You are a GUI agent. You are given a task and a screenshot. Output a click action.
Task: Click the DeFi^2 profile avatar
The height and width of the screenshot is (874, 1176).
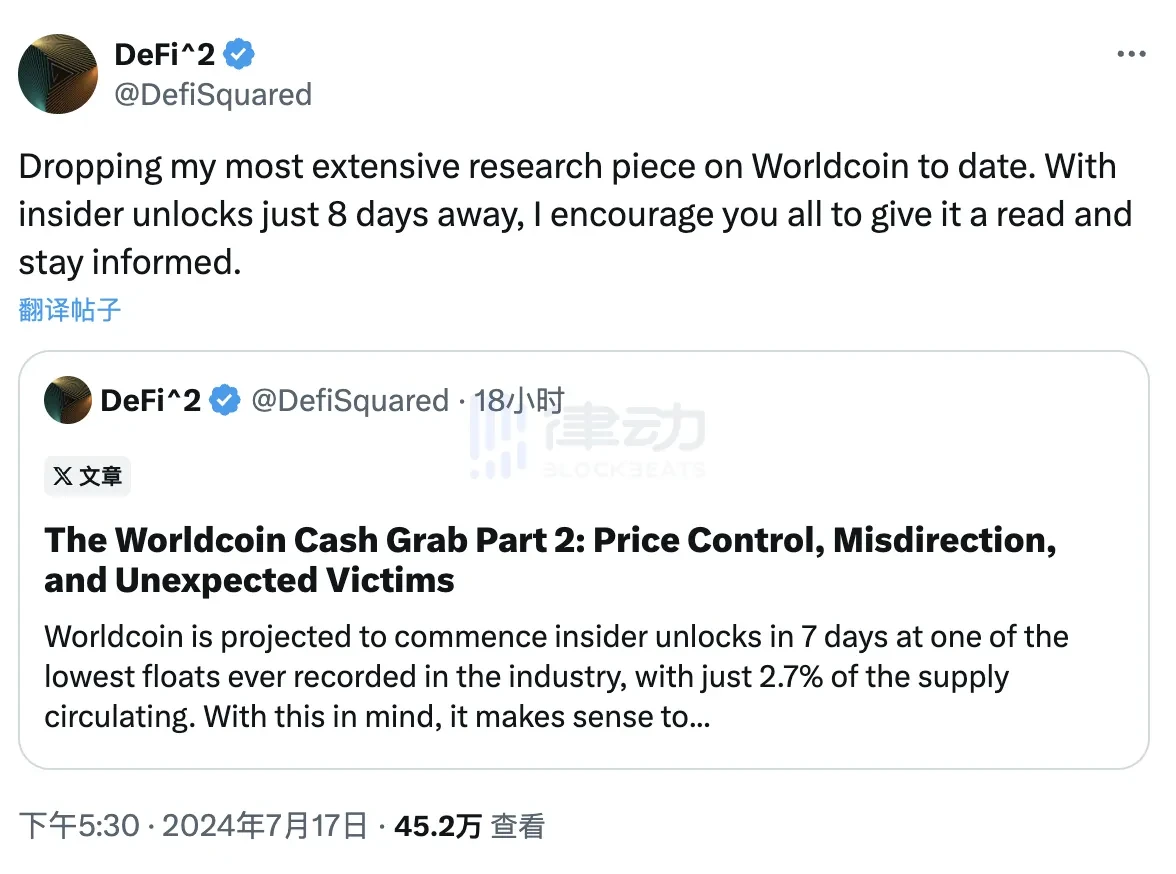57,74
